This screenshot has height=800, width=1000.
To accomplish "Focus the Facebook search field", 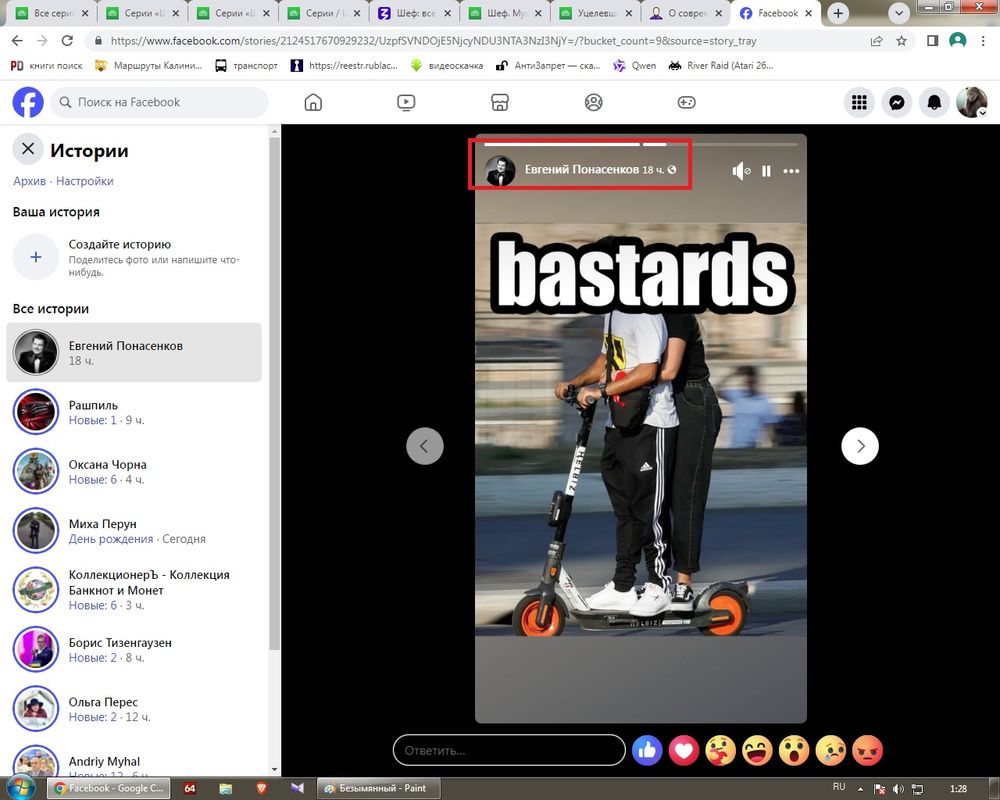I will point(159,102).
